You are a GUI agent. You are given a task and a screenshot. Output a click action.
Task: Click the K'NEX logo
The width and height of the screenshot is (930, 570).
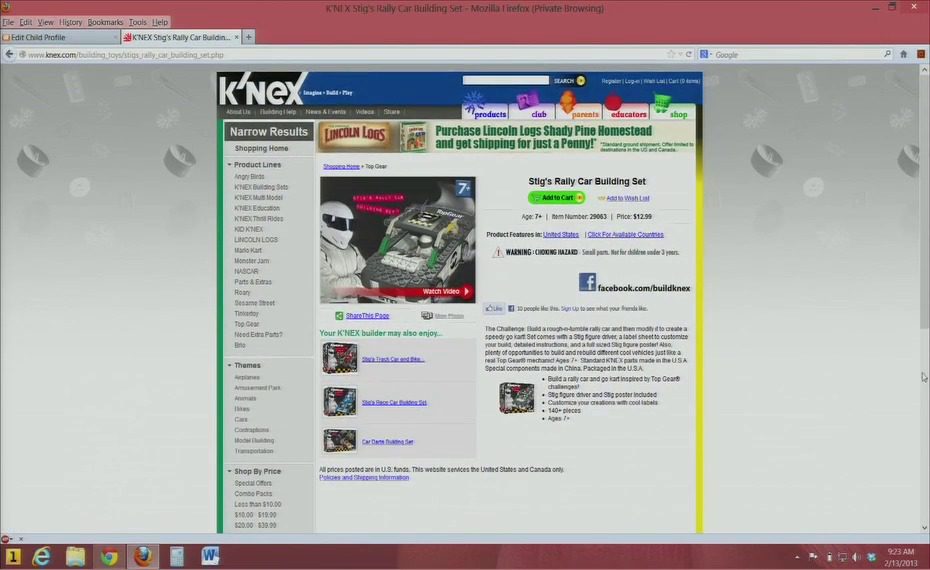262,90
